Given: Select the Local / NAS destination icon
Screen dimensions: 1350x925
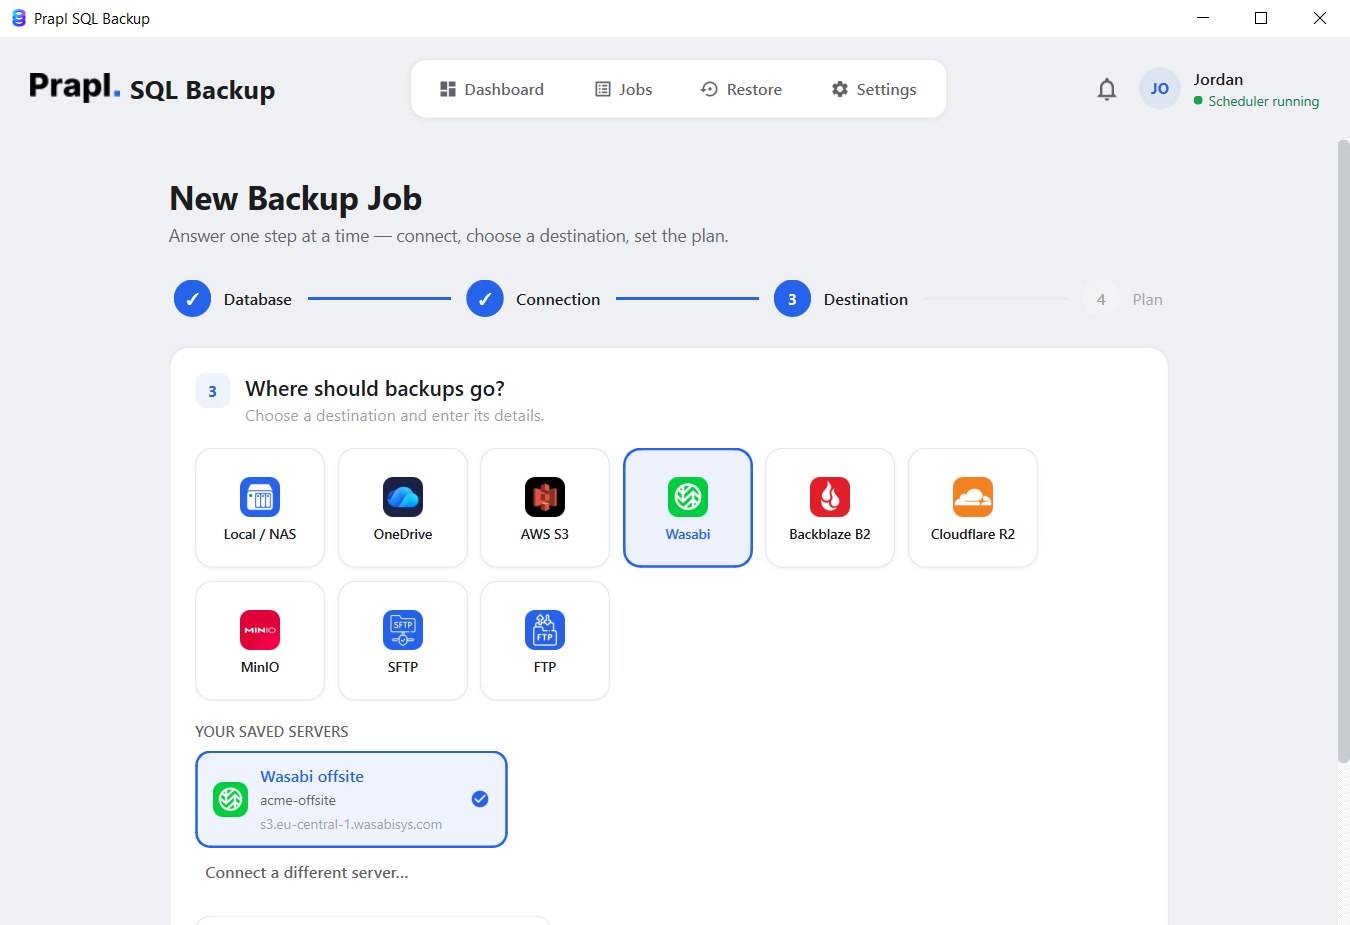Looking at the screenshot, I should click(260, 497).
